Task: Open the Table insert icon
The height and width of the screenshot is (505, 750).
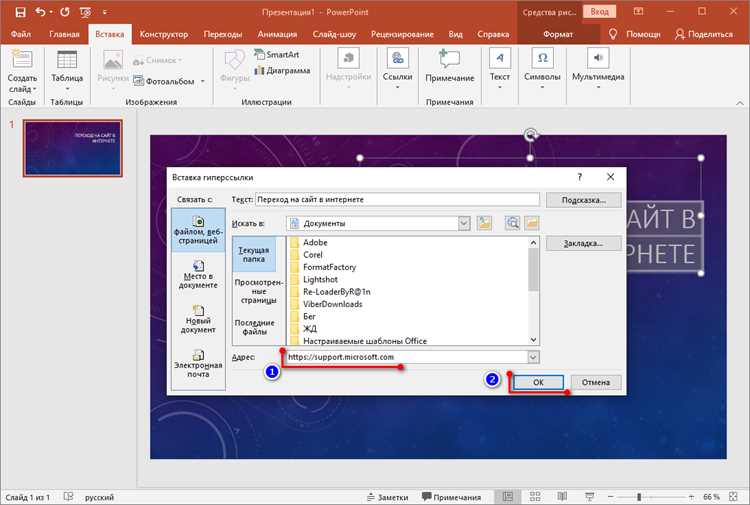Action: tap(67, 60)
